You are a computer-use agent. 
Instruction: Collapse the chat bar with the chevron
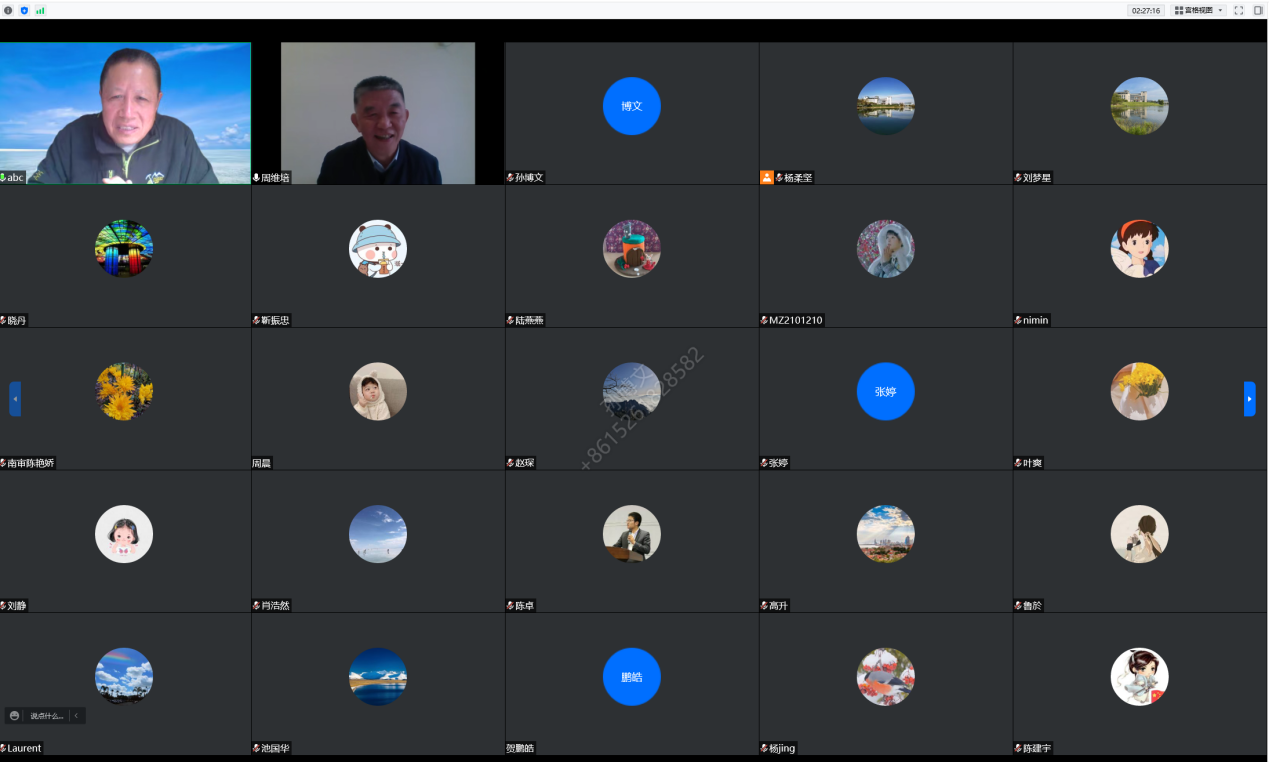pyautogui.click(x=76, y=716)
